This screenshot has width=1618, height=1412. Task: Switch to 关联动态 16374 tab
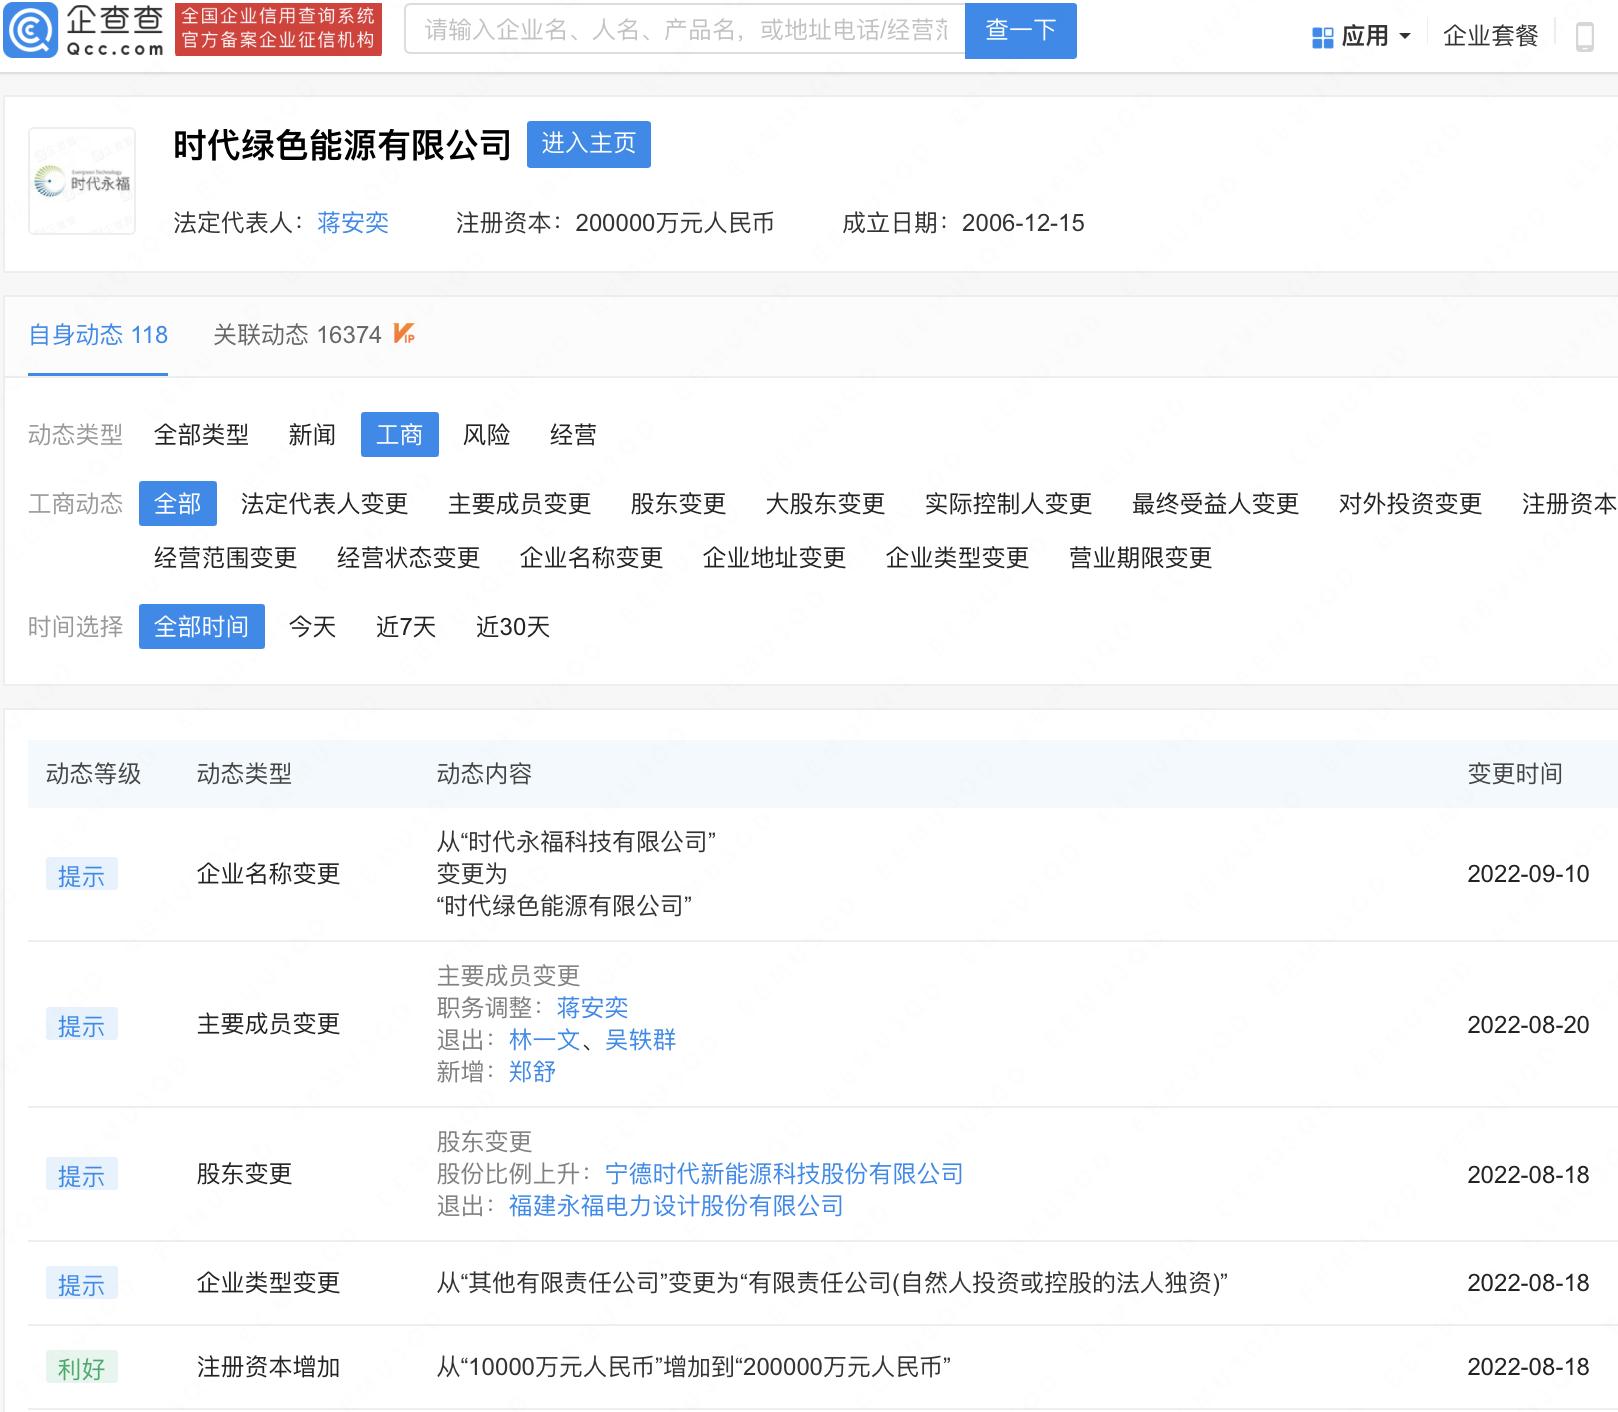[x=297, y=335]
